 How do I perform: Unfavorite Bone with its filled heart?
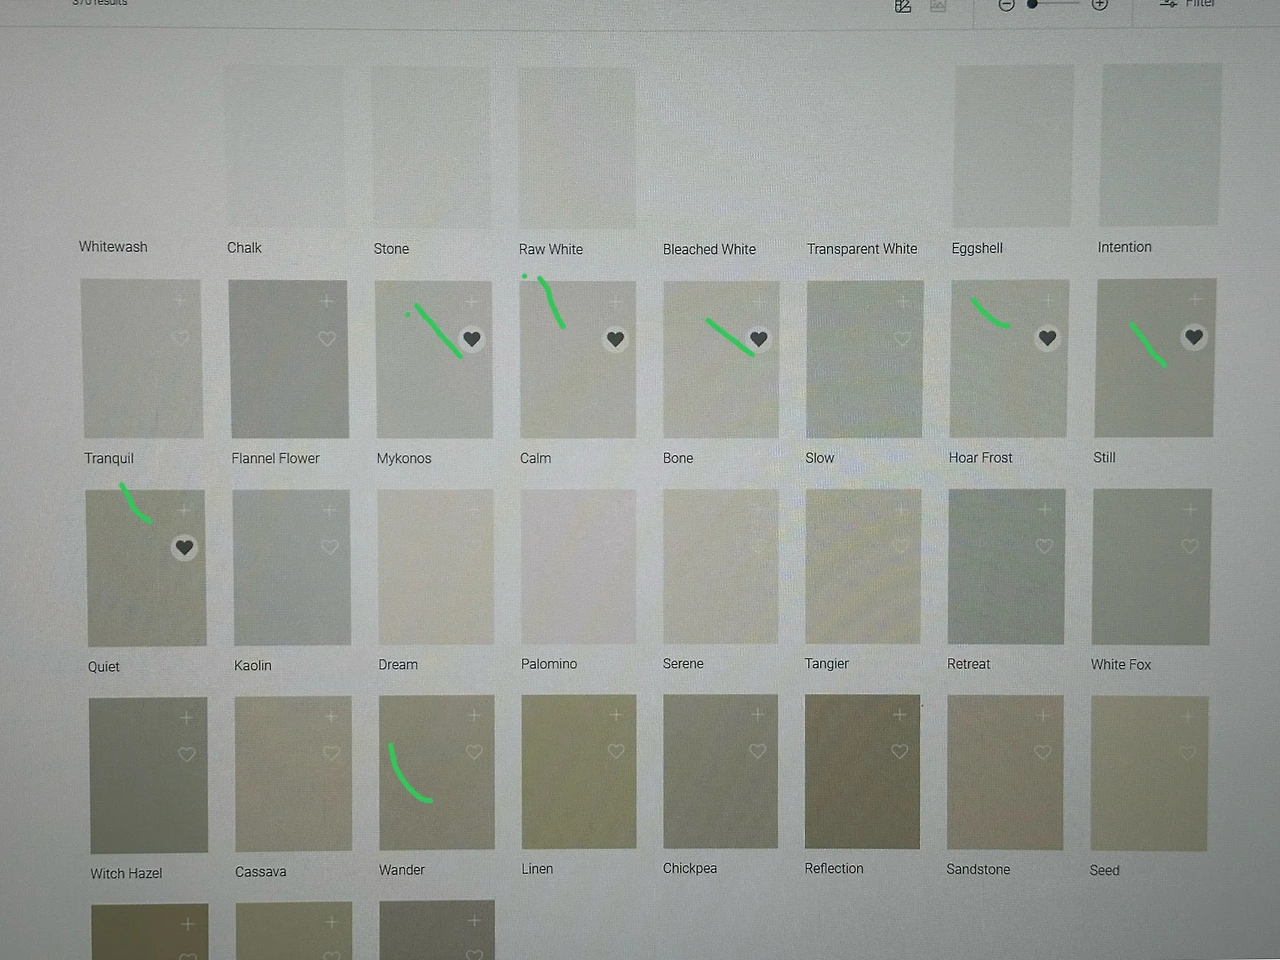point(759,339)
